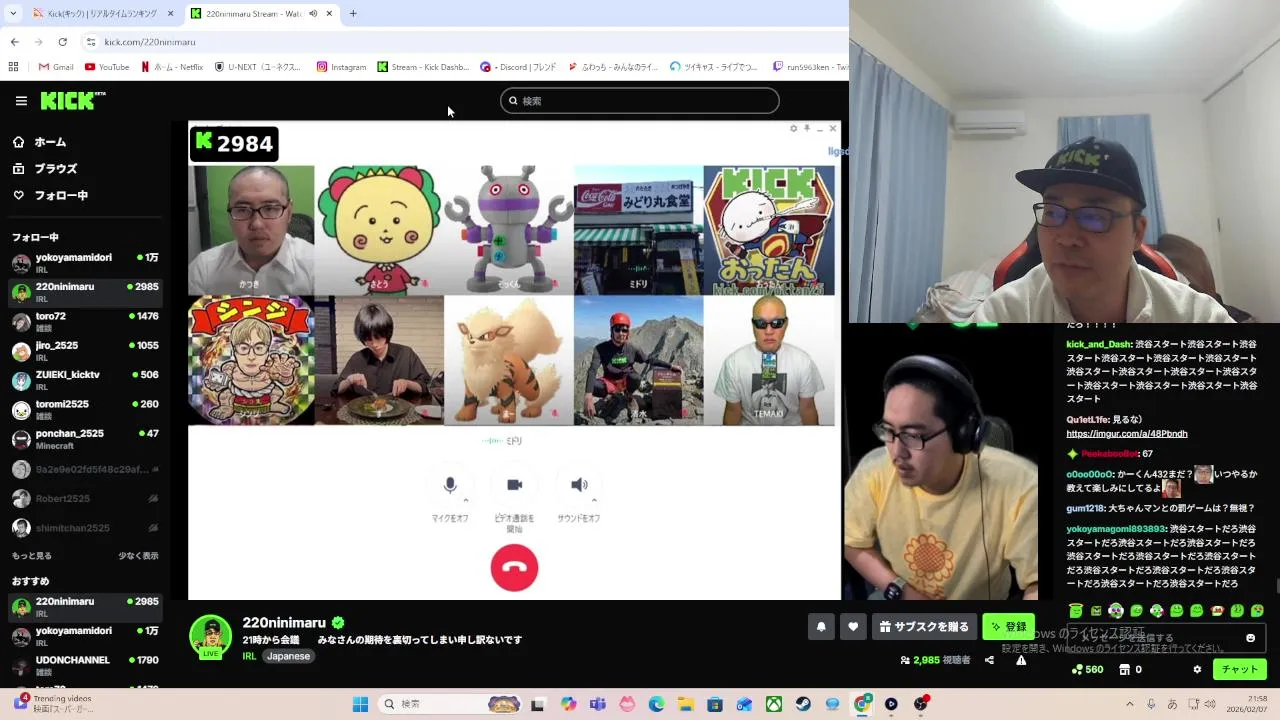Viewport: 1280px width, 720px height.
Task: Open toro72 channel in following list
Action: pyautogui.click(x=85, y=322)
